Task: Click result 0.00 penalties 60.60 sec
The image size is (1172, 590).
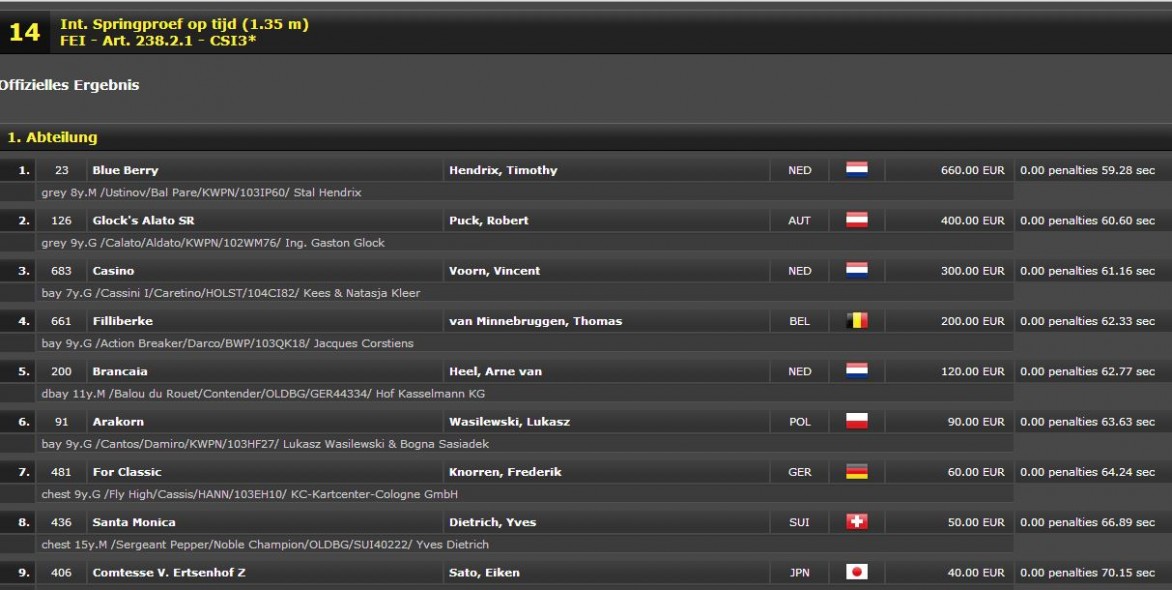Action: tap(1088, 221)
